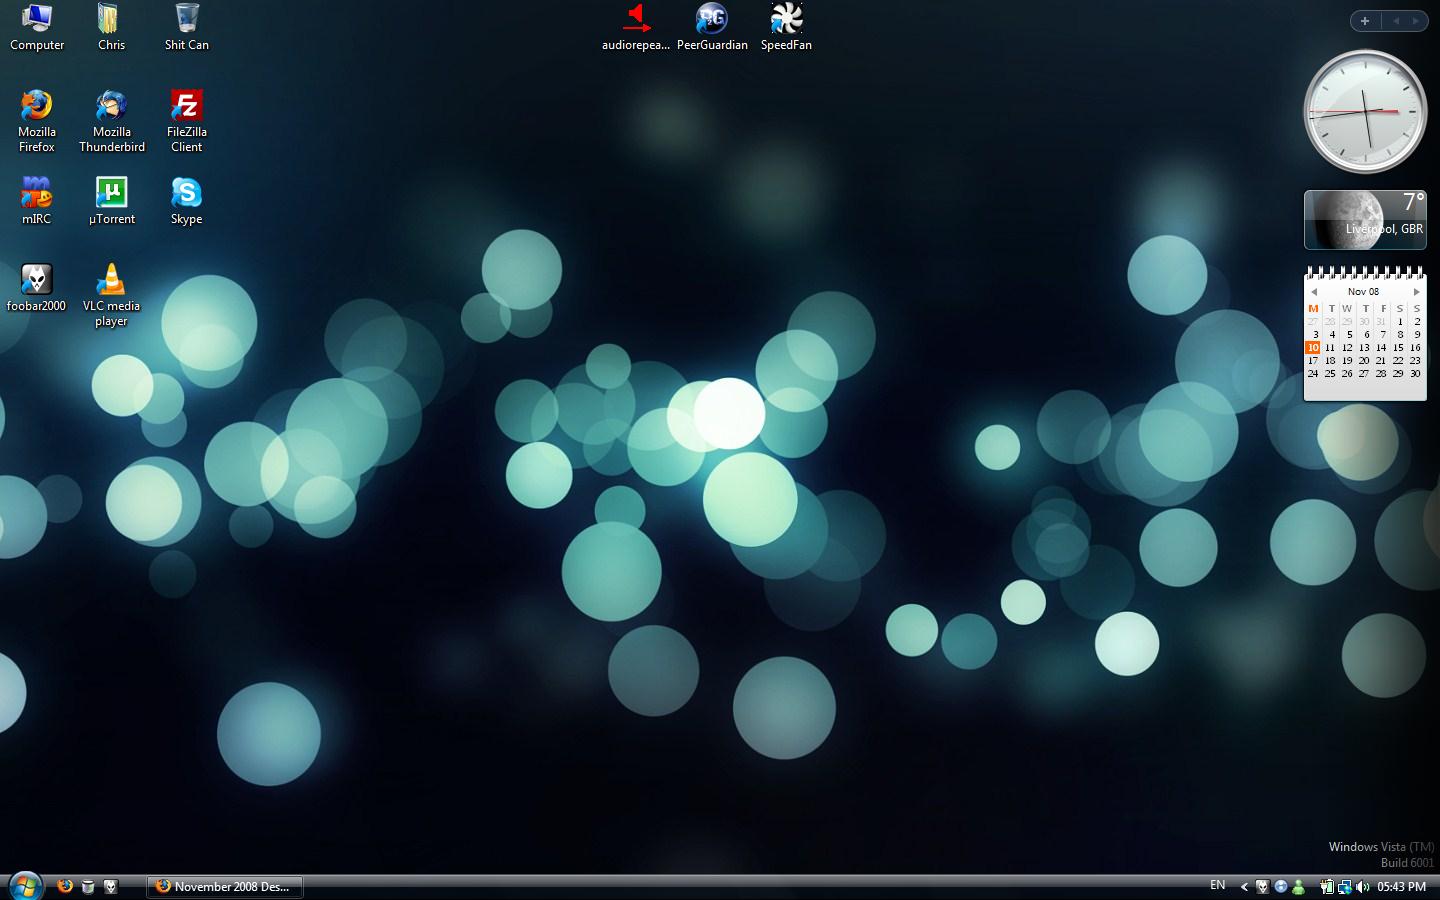Screen dimensions: 1440x900
Task: Select day 3 in calendar gadget
Action: (1315, 335)
